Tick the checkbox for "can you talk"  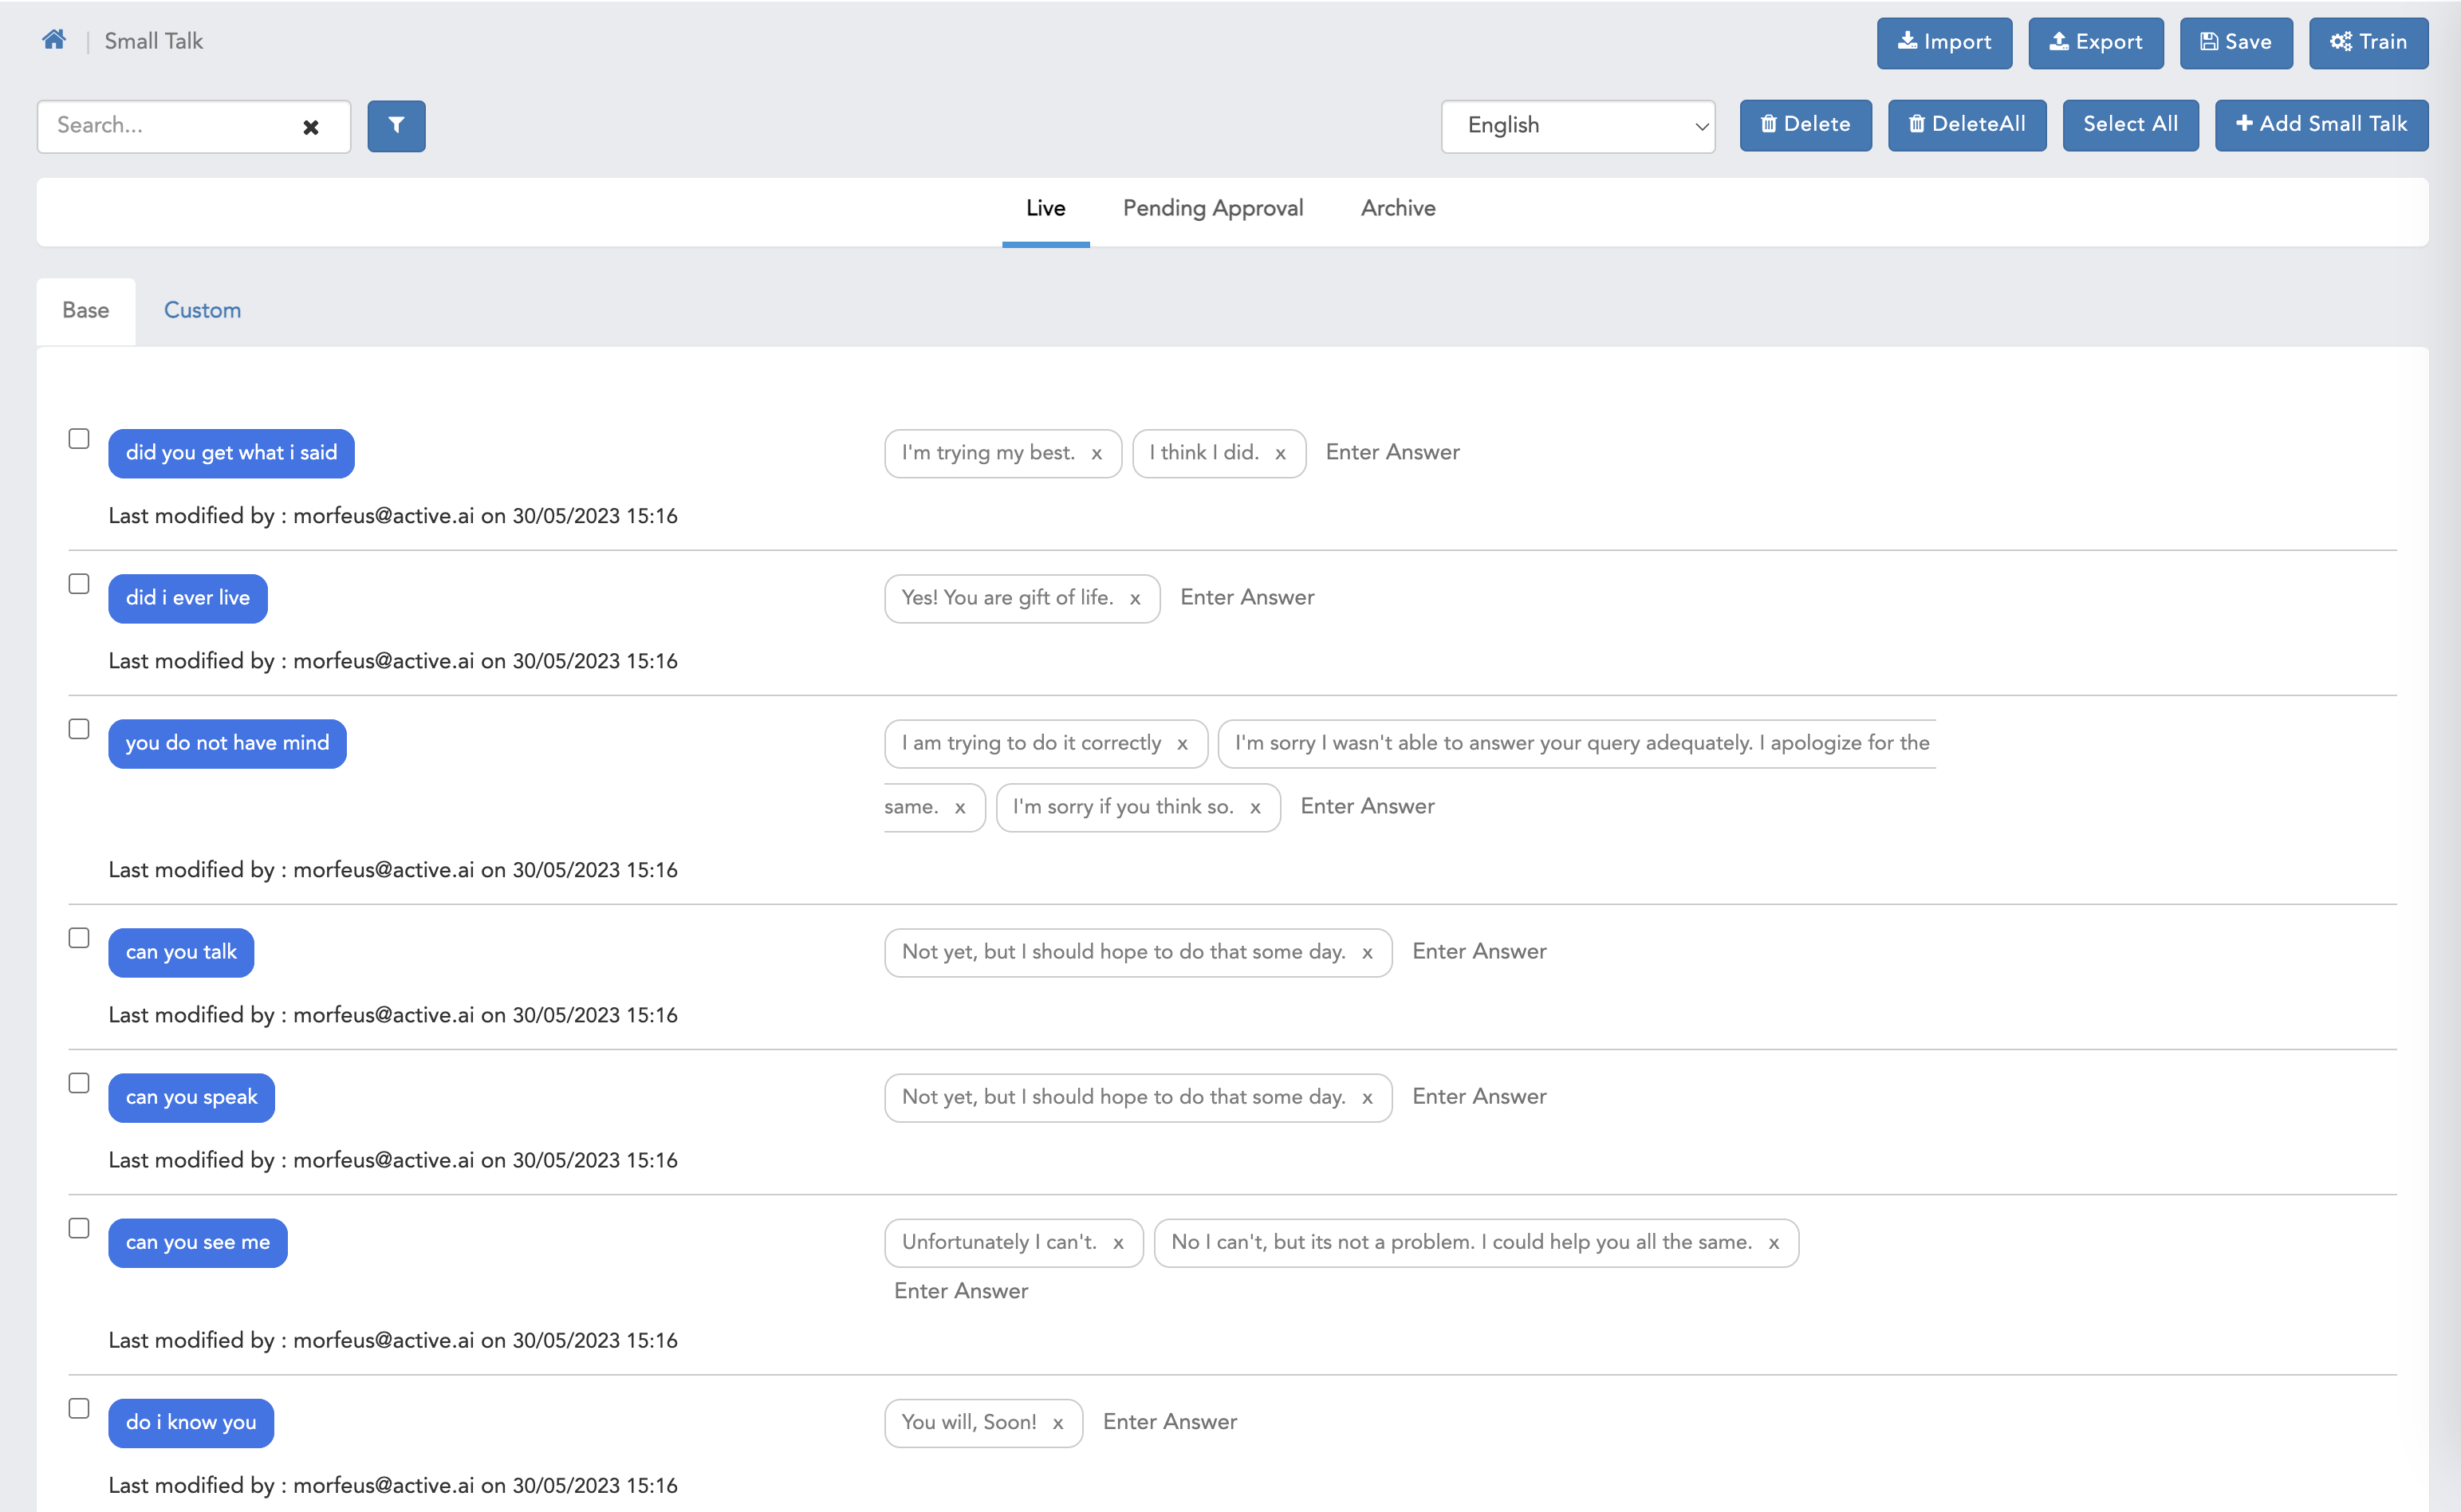pyautogui.click(x=79, y=938)
